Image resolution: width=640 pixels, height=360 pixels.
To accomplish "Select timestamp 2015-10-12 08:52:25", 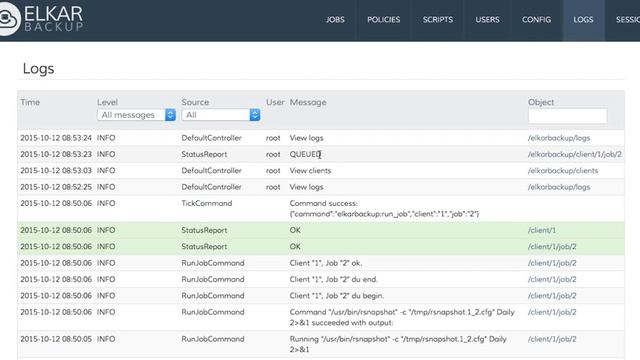I will (56, 187).
